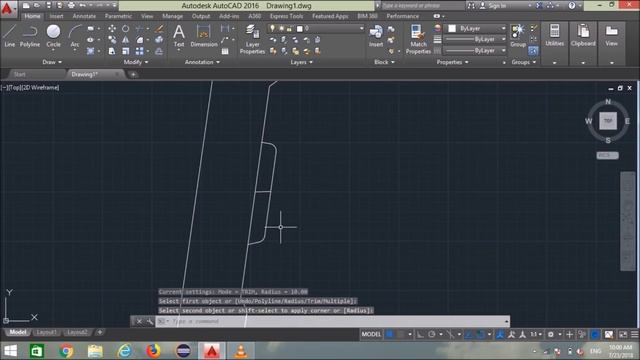
Task: Click the Table icon in Annotation panel
Action: (225, 51)
